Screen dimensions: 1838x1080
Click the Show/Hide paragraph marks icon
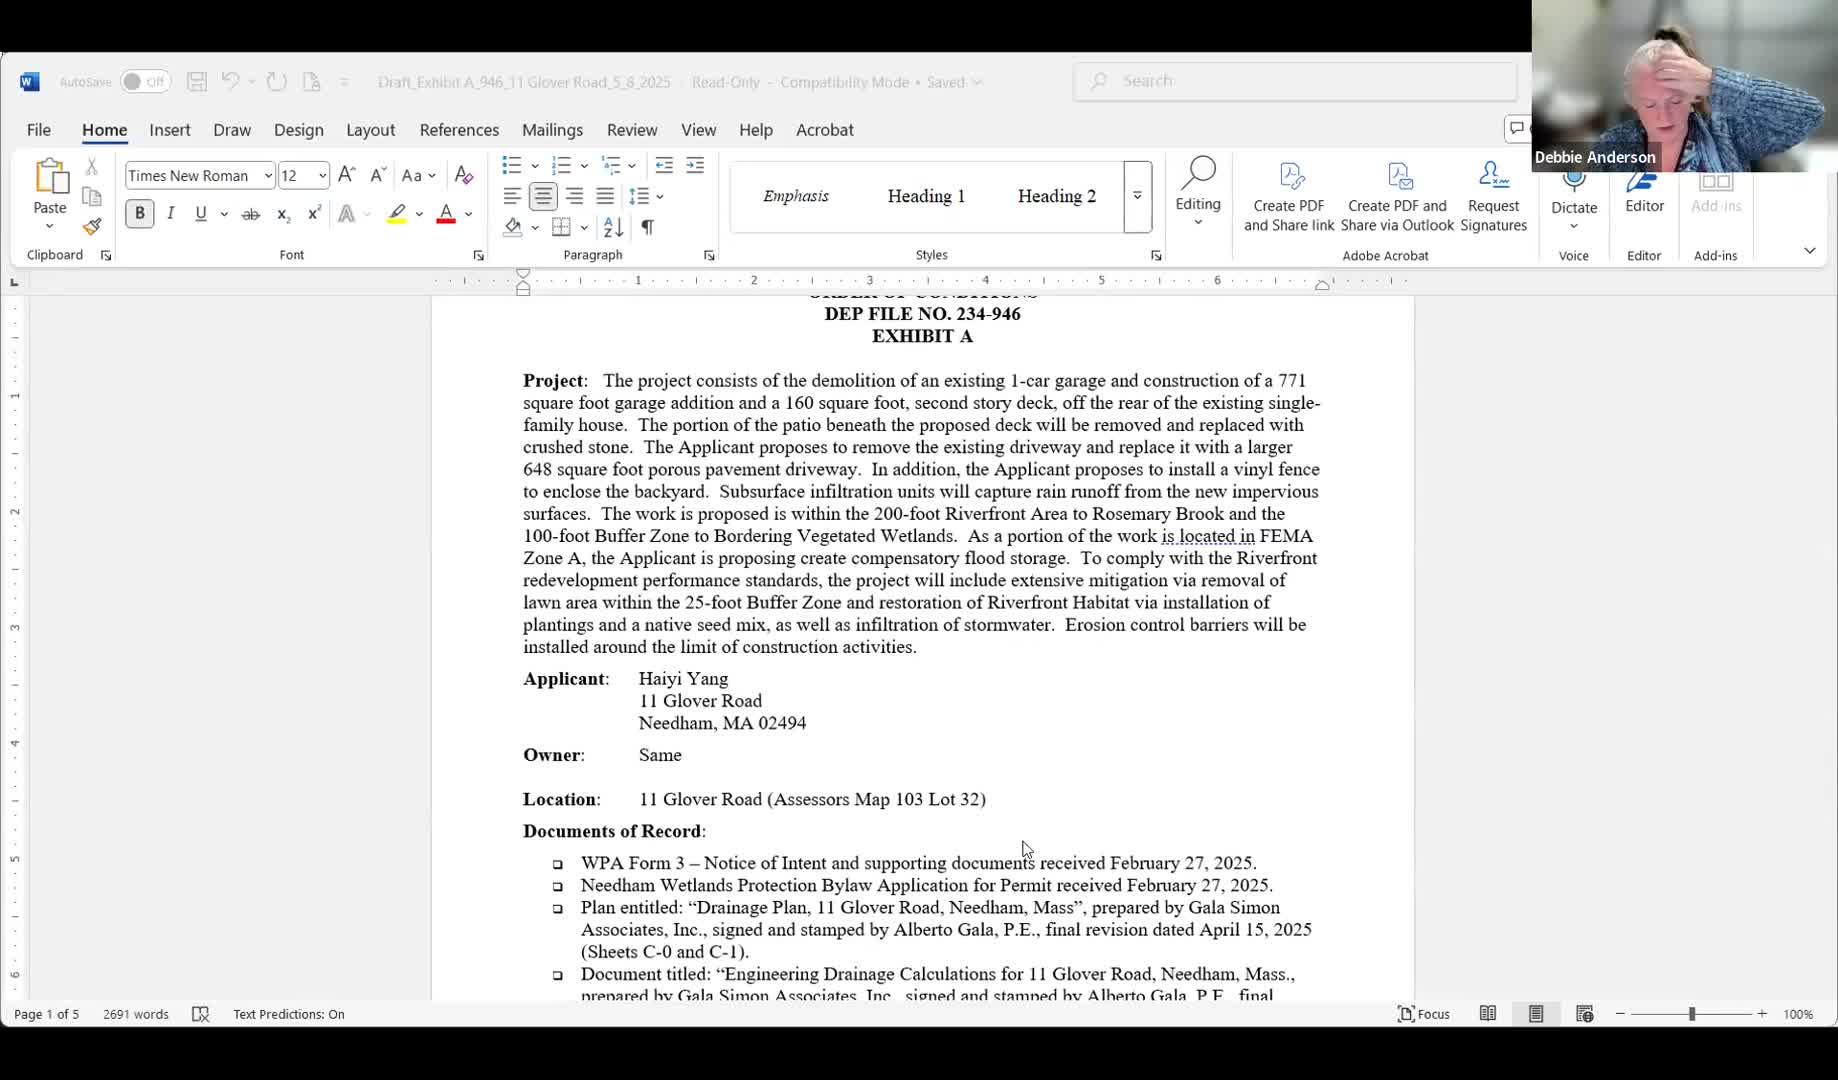pos(647,227)
